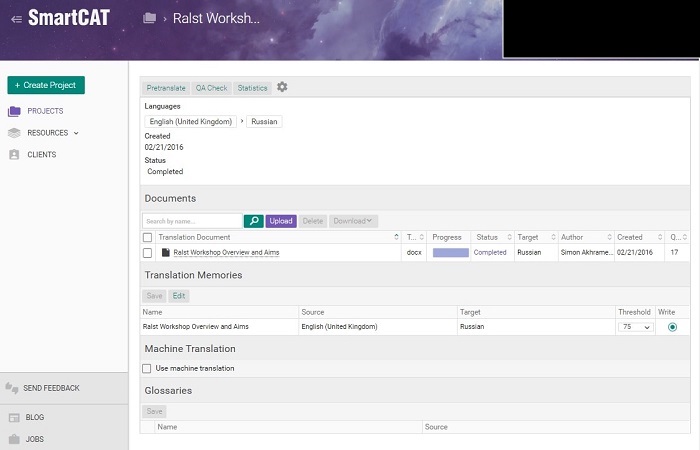Sort documents by T... type column
The width and height of the screenshot is (700, 450).
[x=415, y=238]
